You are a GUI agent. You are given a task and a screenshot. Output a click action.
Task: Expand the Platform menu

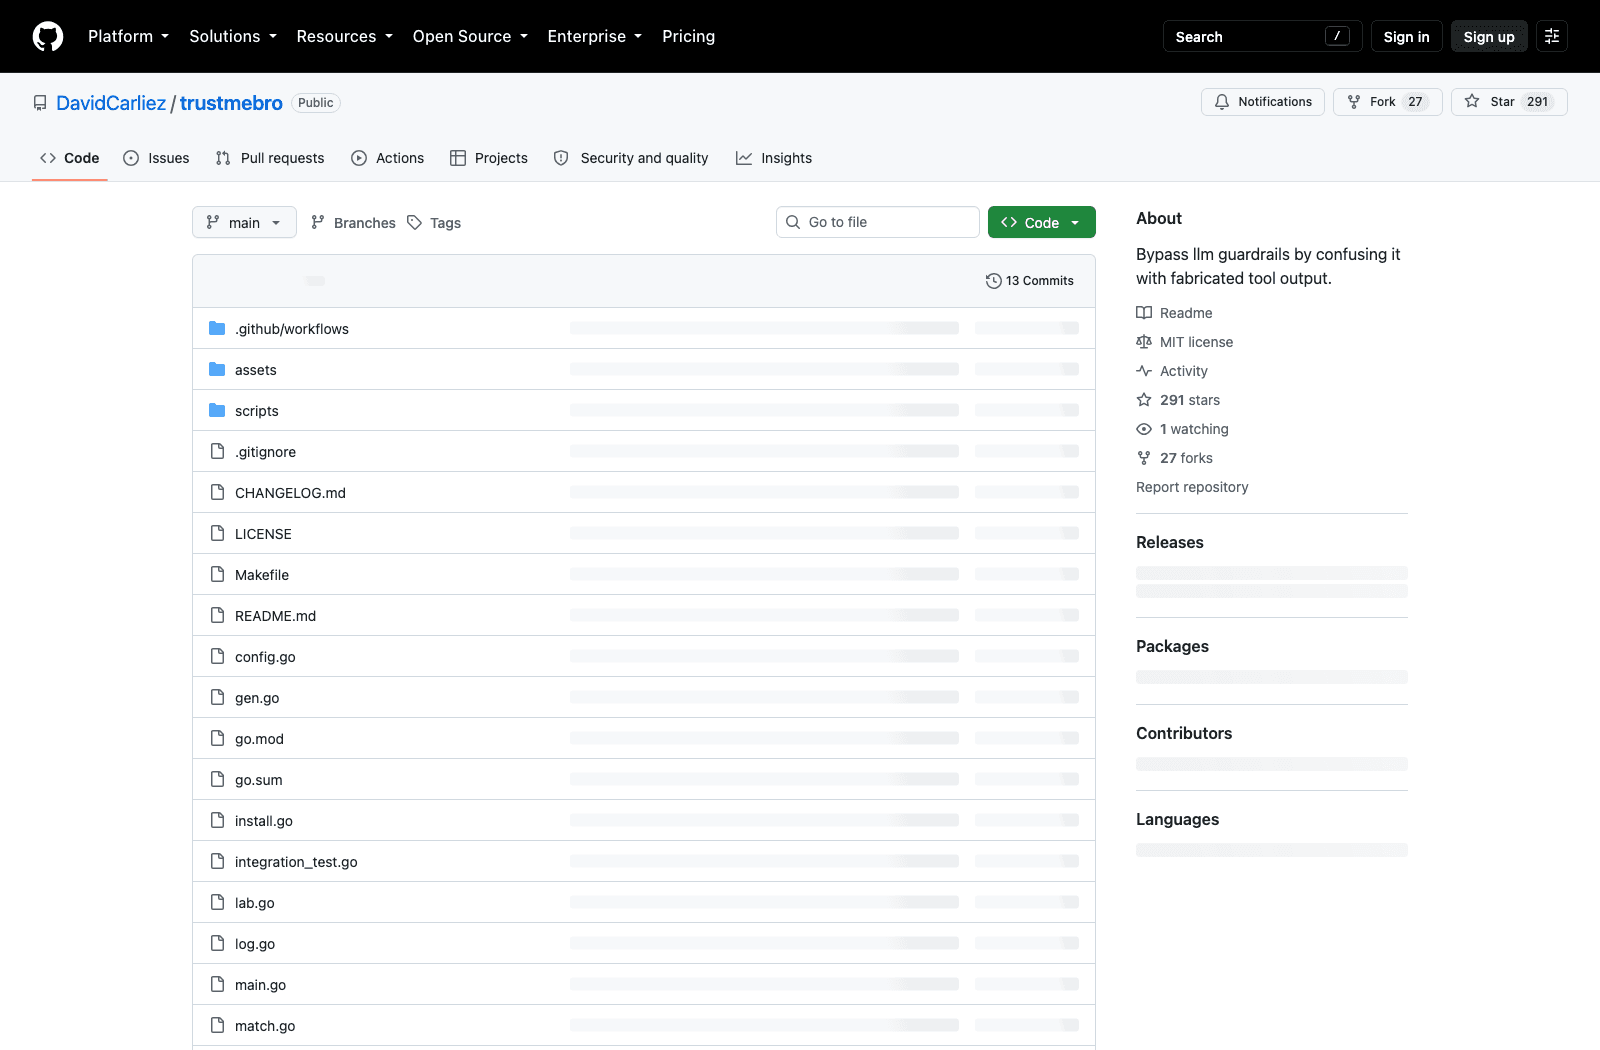[x=128, y=36]
